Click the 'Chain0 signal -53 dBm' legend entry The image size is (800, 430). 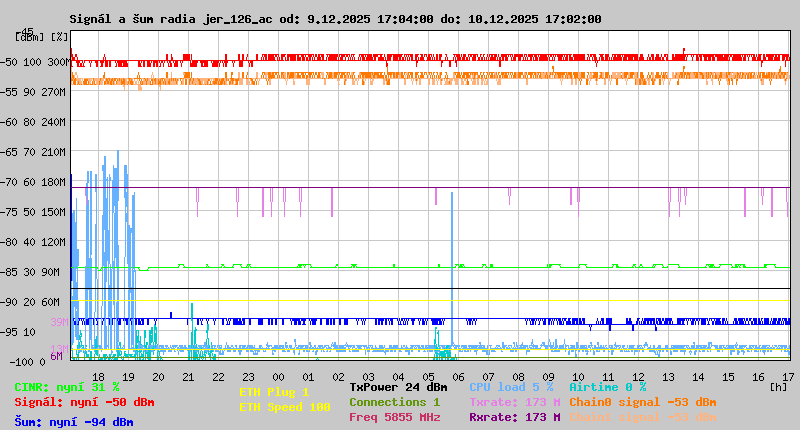[x=642, y=402]
